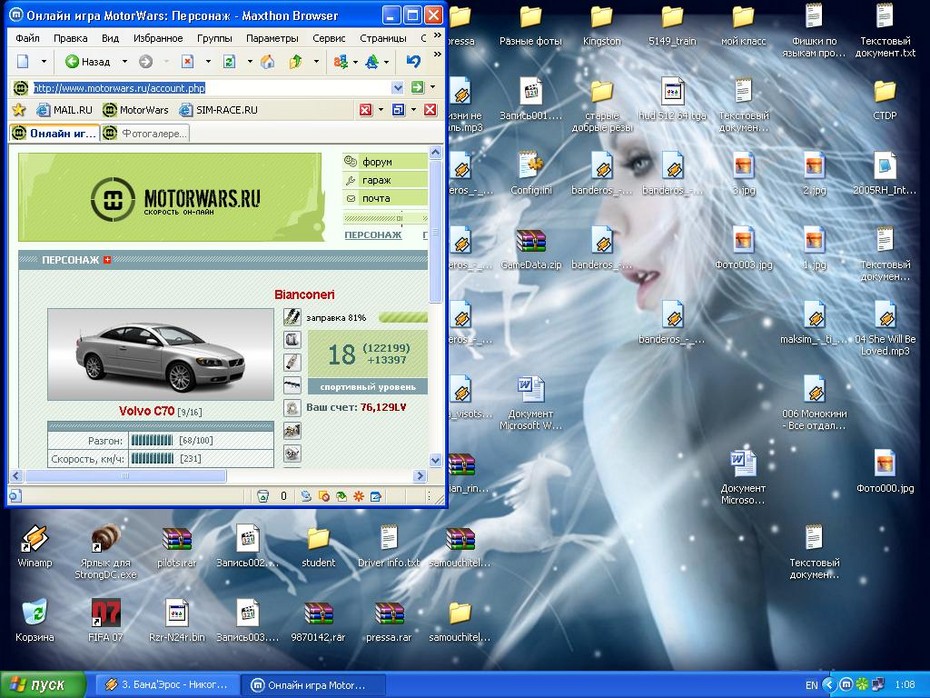Open the MAIL.RU favorites link
The width and height of the screenshot is (930, 698).
pyautogui.click(x=65, y=110)
